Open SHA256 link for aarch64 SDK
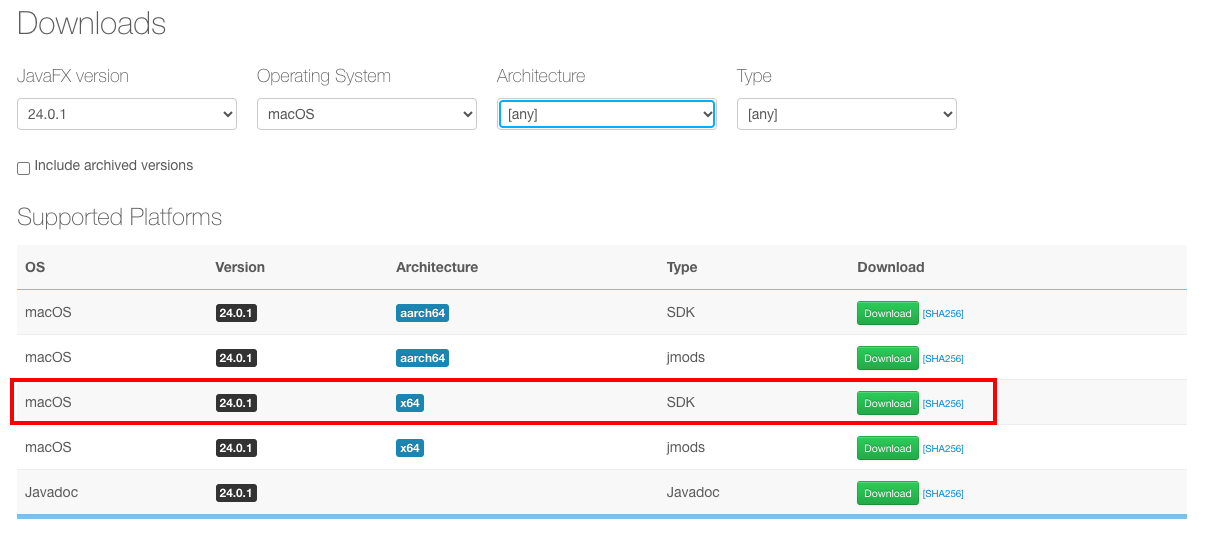The height and width of the screenshot is (542, 1209). point(942,314)
